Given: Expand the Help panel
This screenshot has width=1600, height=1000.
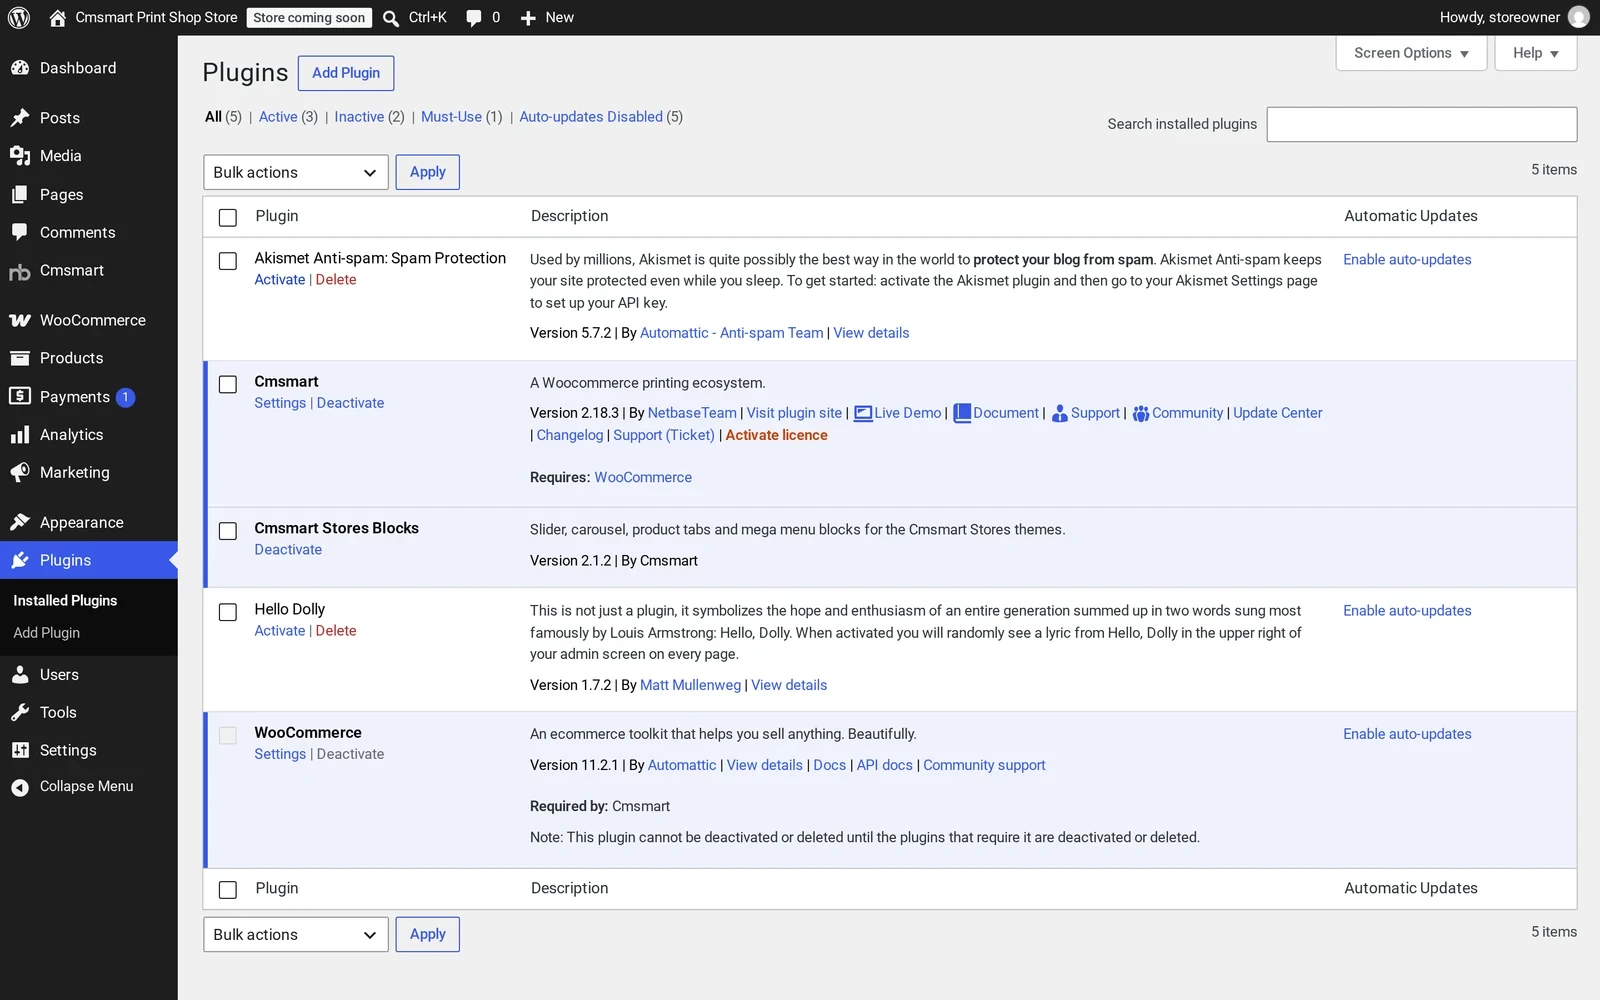Looking at the screenshot, I should pos(1535,53).
